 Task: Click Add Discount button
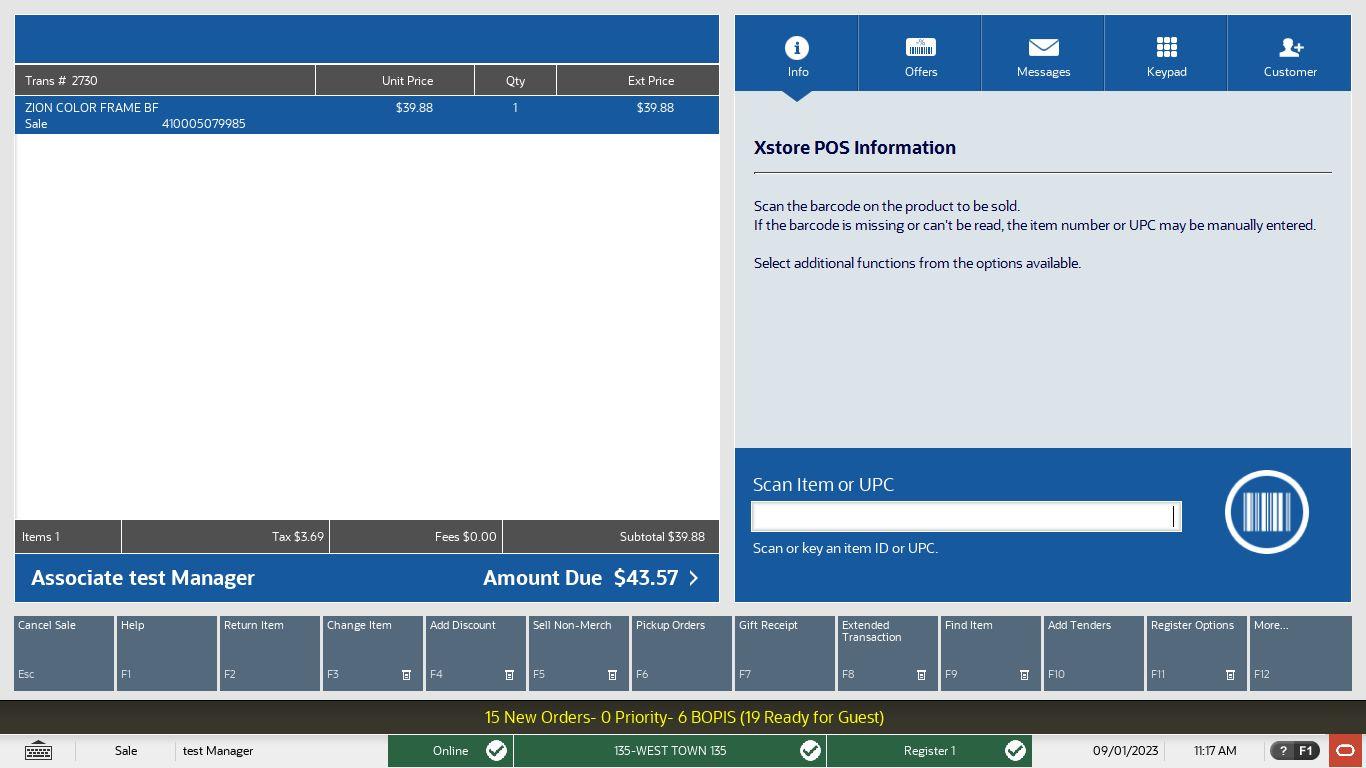[476, 653]
